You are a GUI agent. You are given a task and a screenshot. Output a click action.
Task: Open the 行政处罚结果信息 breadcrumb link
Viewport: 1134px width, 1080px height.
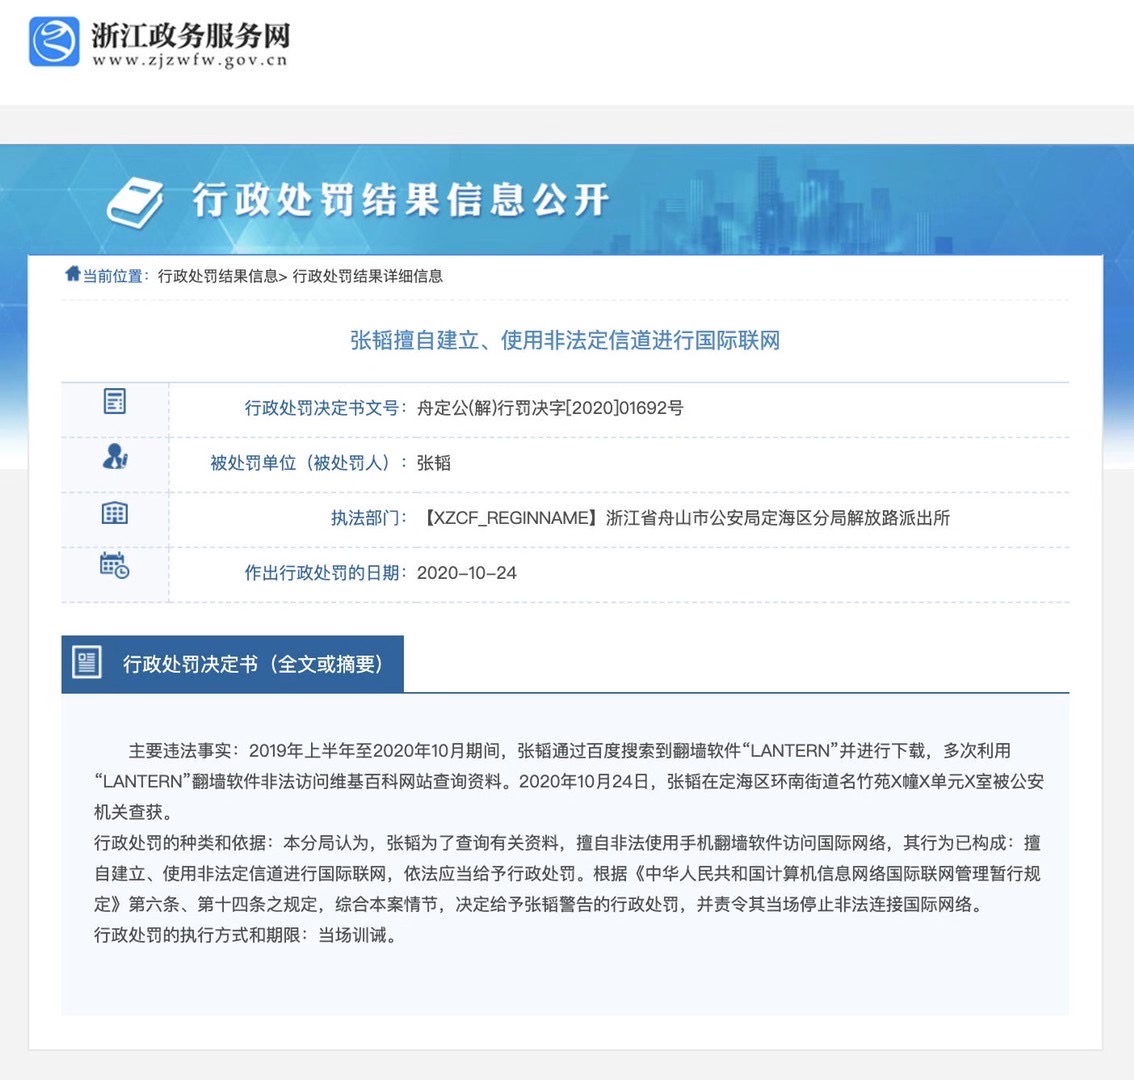(x=218, y=276)
